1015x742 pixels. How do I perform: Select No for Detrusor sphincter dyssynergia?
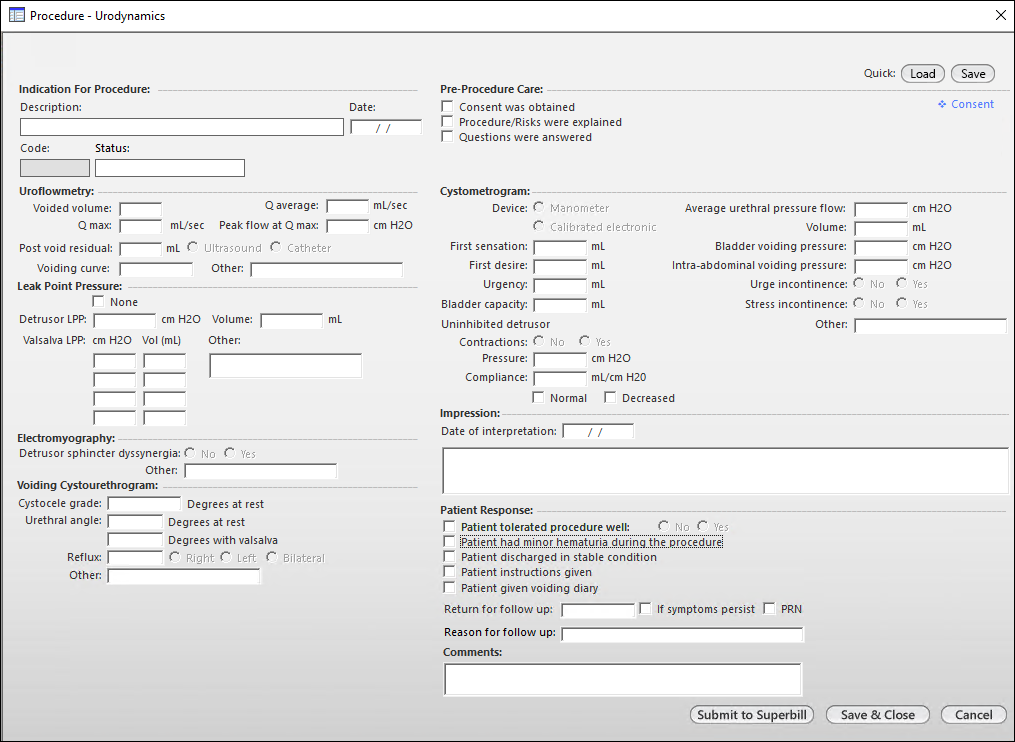tap(190, 453)
